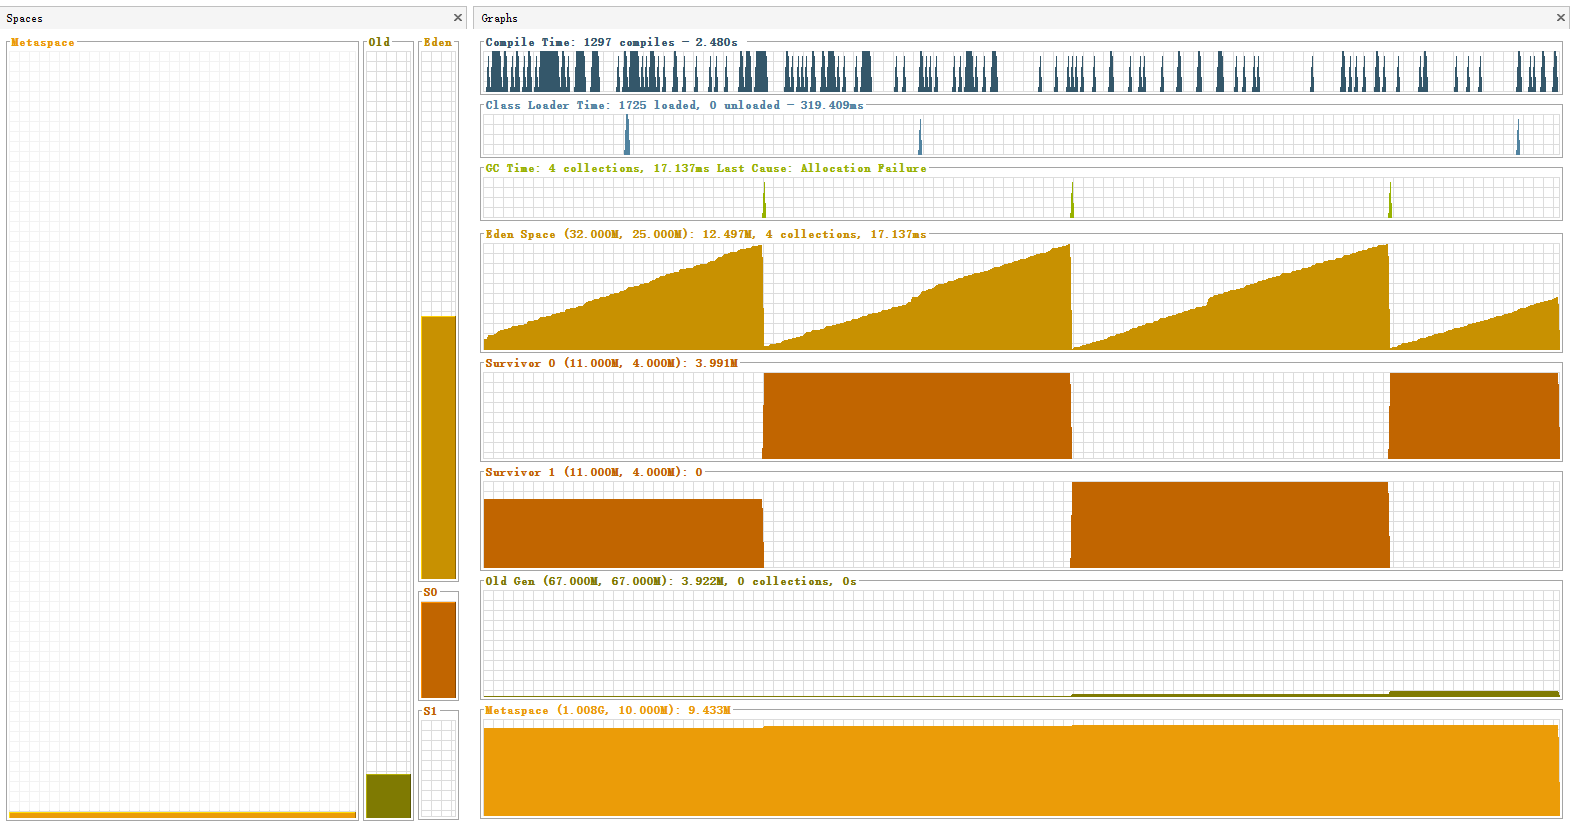Click the Metaspace graph header in Graphs
The width and height of the screenshot is (1570, 827).
coord(607,710)
